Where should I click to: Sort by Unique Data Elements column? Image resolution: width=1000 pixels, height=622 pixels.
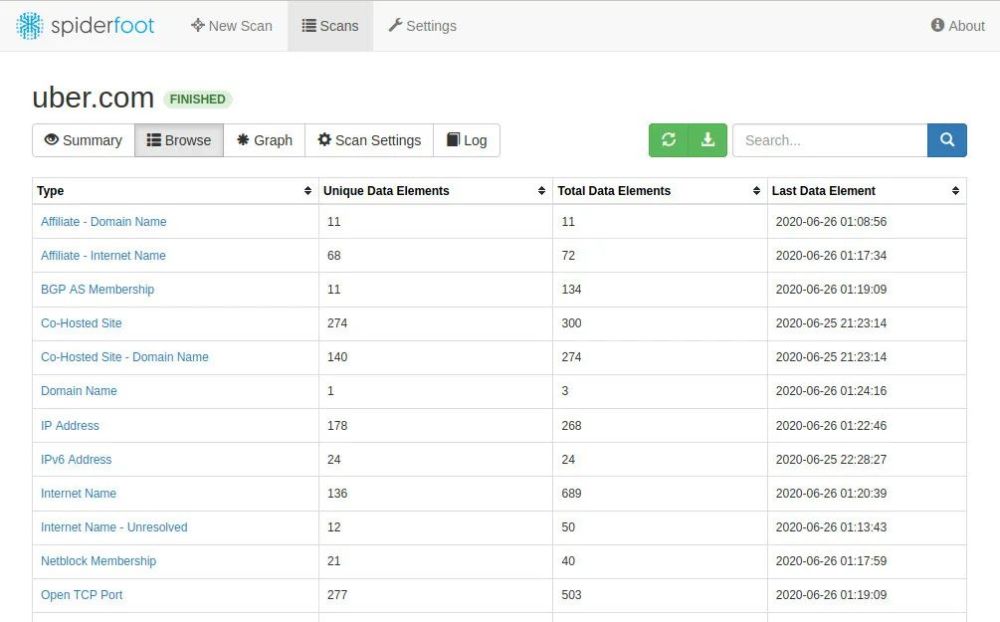pos(541,191)
